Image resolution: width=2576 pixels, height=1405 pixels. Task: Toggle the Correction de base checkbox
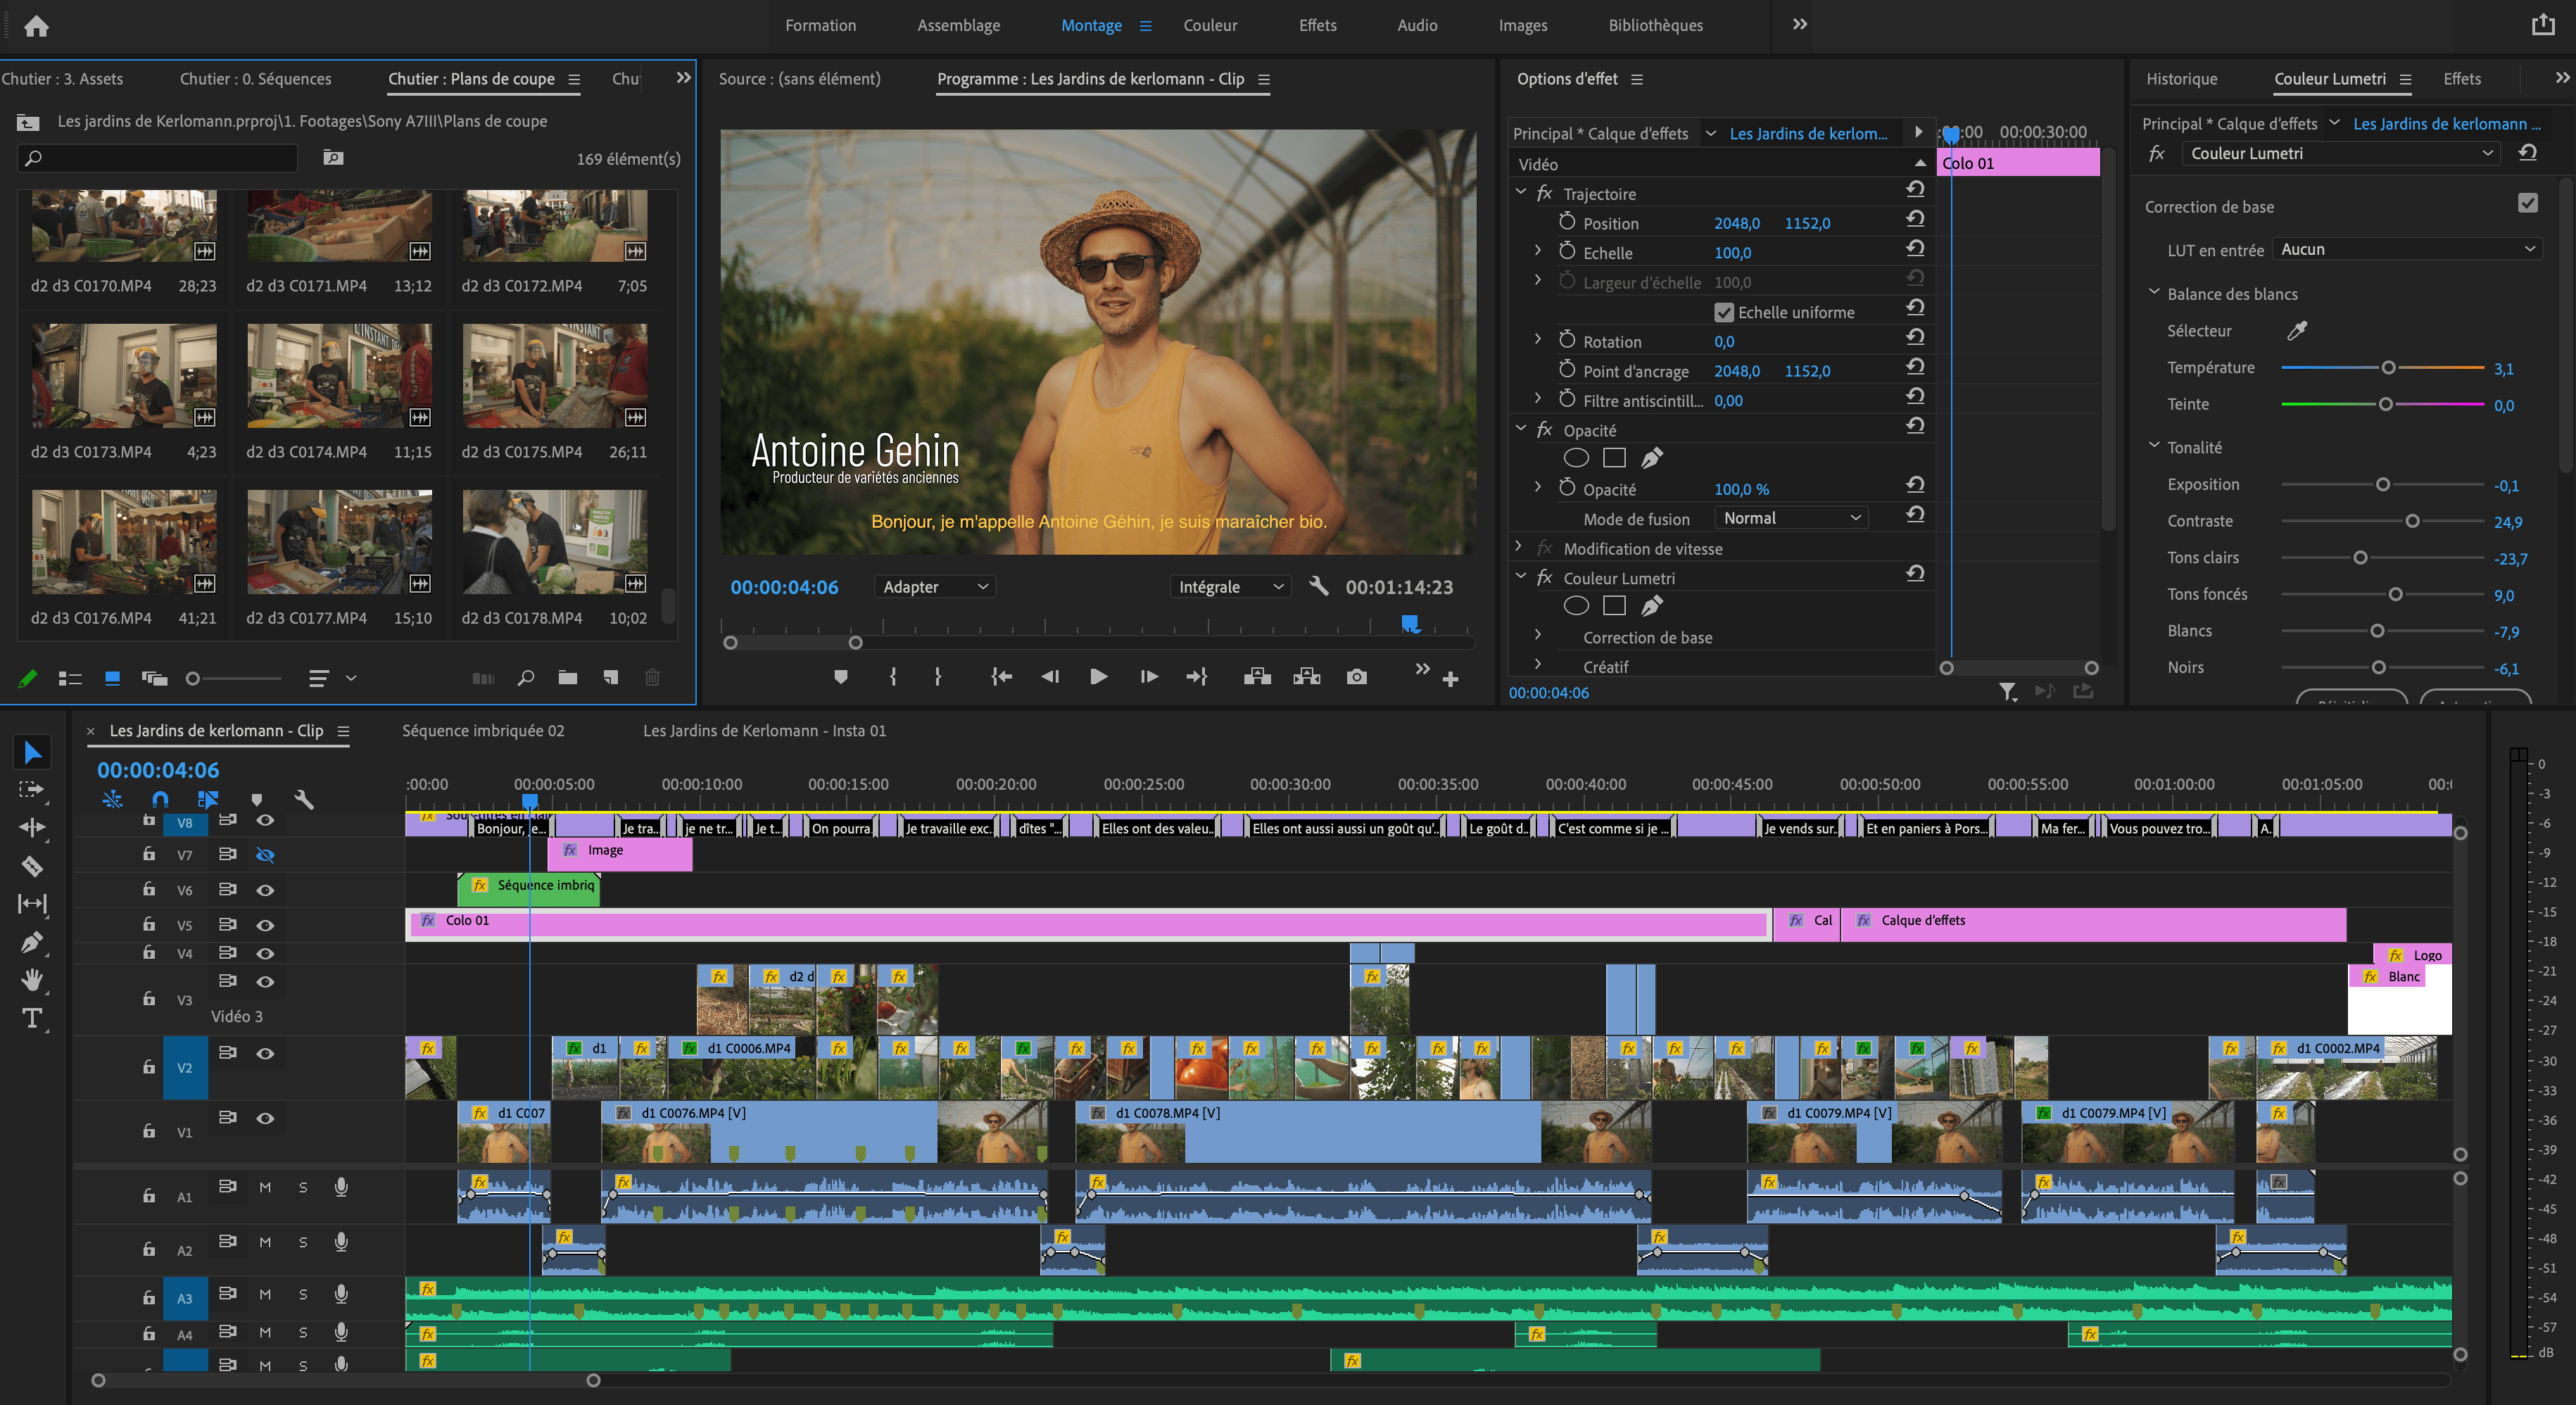click(x=2527, y=204)
